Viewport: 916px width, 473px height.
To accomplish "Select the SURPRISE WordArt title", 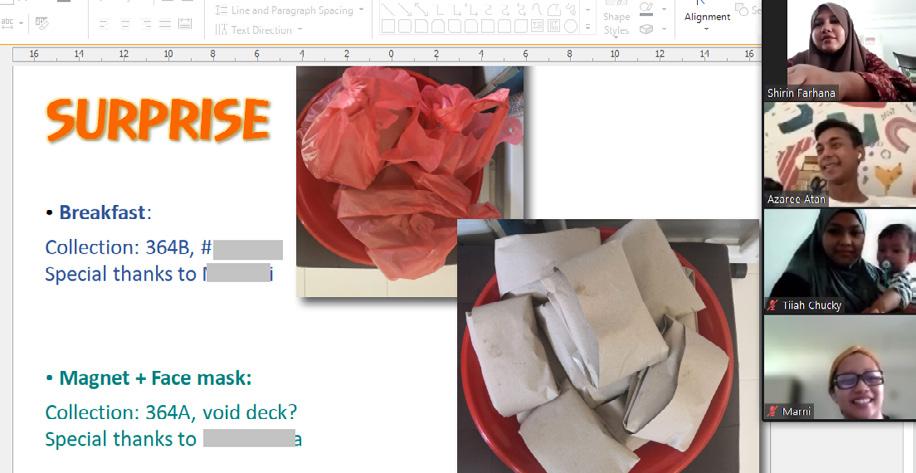I will point(158,120).
